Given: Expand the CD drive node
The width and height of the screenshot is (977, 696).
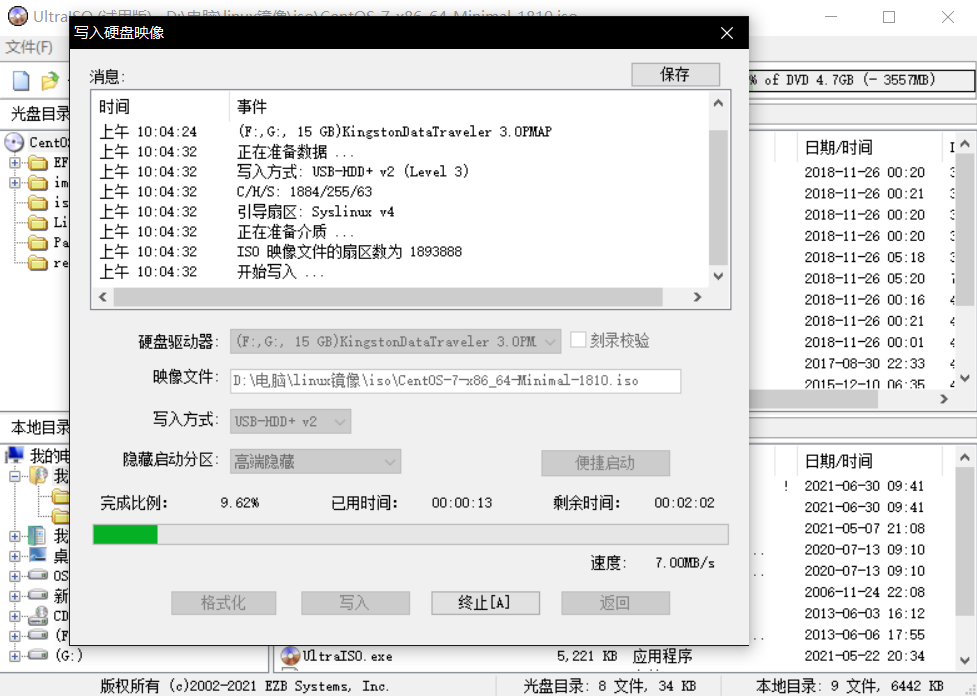Looking at the screenshot, I should click(x=15, y=616).
